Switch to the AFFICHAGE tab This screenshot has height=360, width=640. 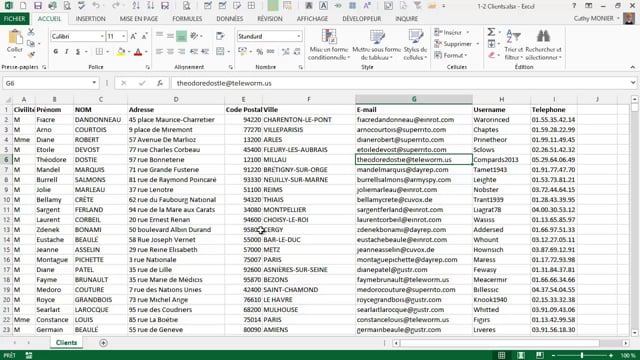pyautogui.click(x=312, y=19)
